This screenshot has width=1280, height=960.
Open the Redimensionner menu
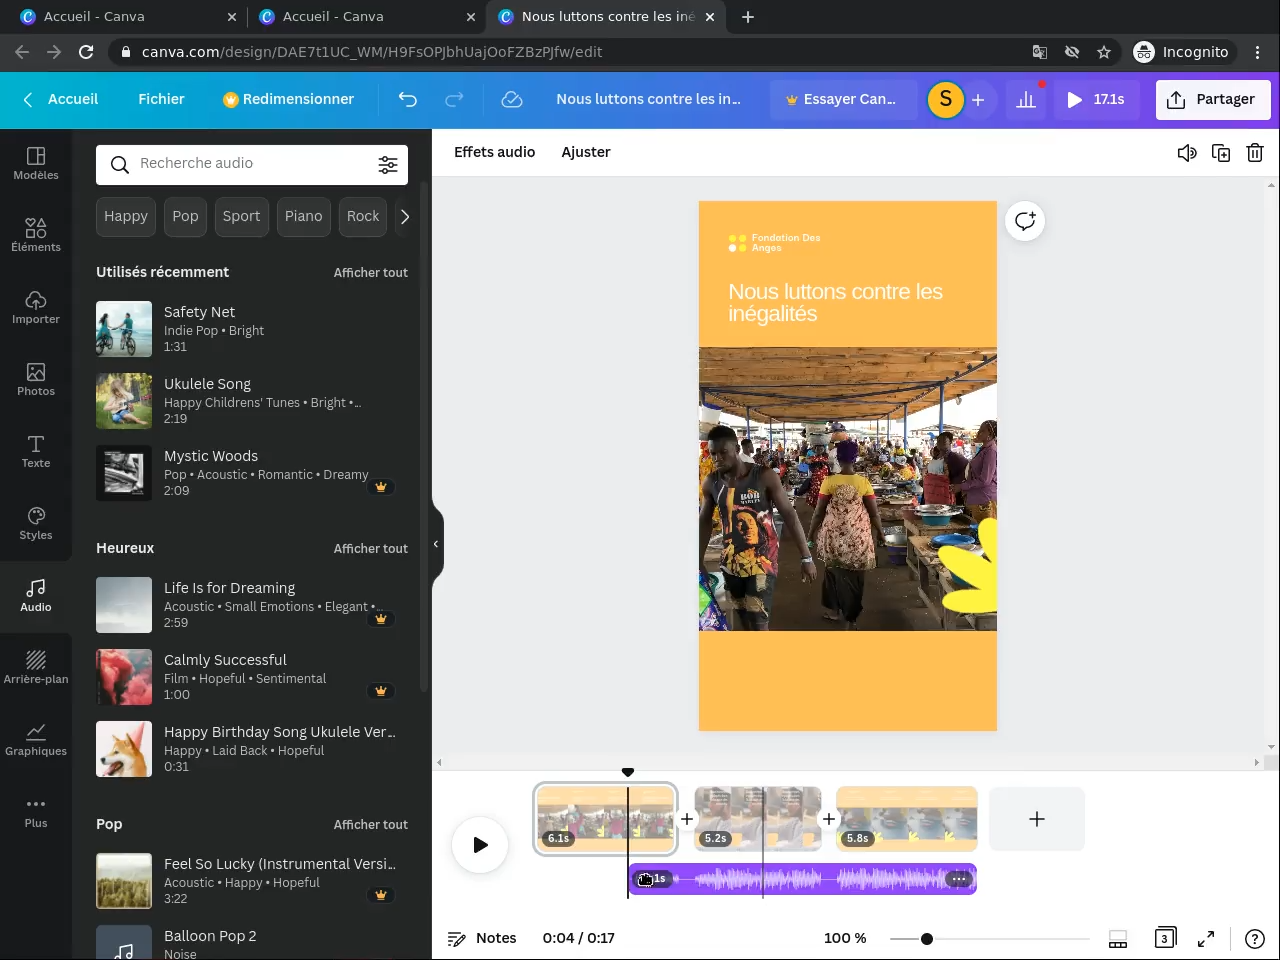(x=288, y=99)
